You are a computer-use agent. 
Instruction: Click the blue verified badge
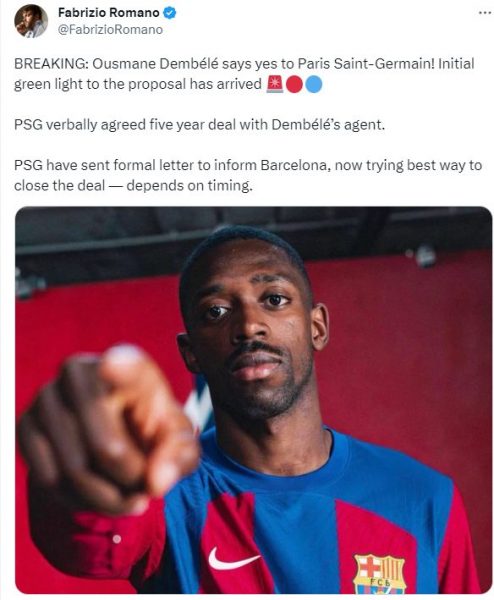(170, 13)
